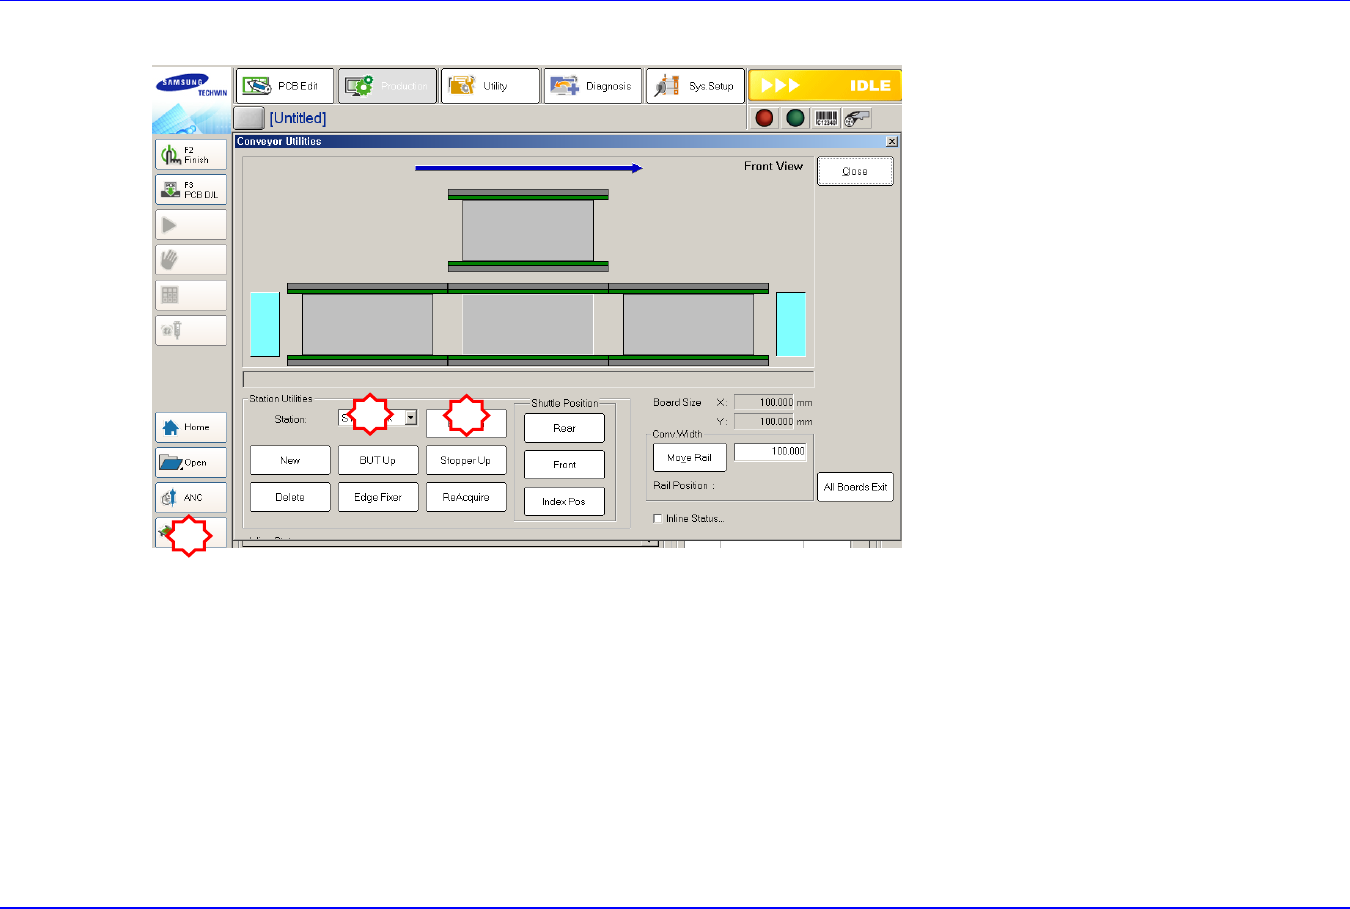Click the Stopper Up button
The width and height of the screenshot is (1350, 909).
(466, 460)
